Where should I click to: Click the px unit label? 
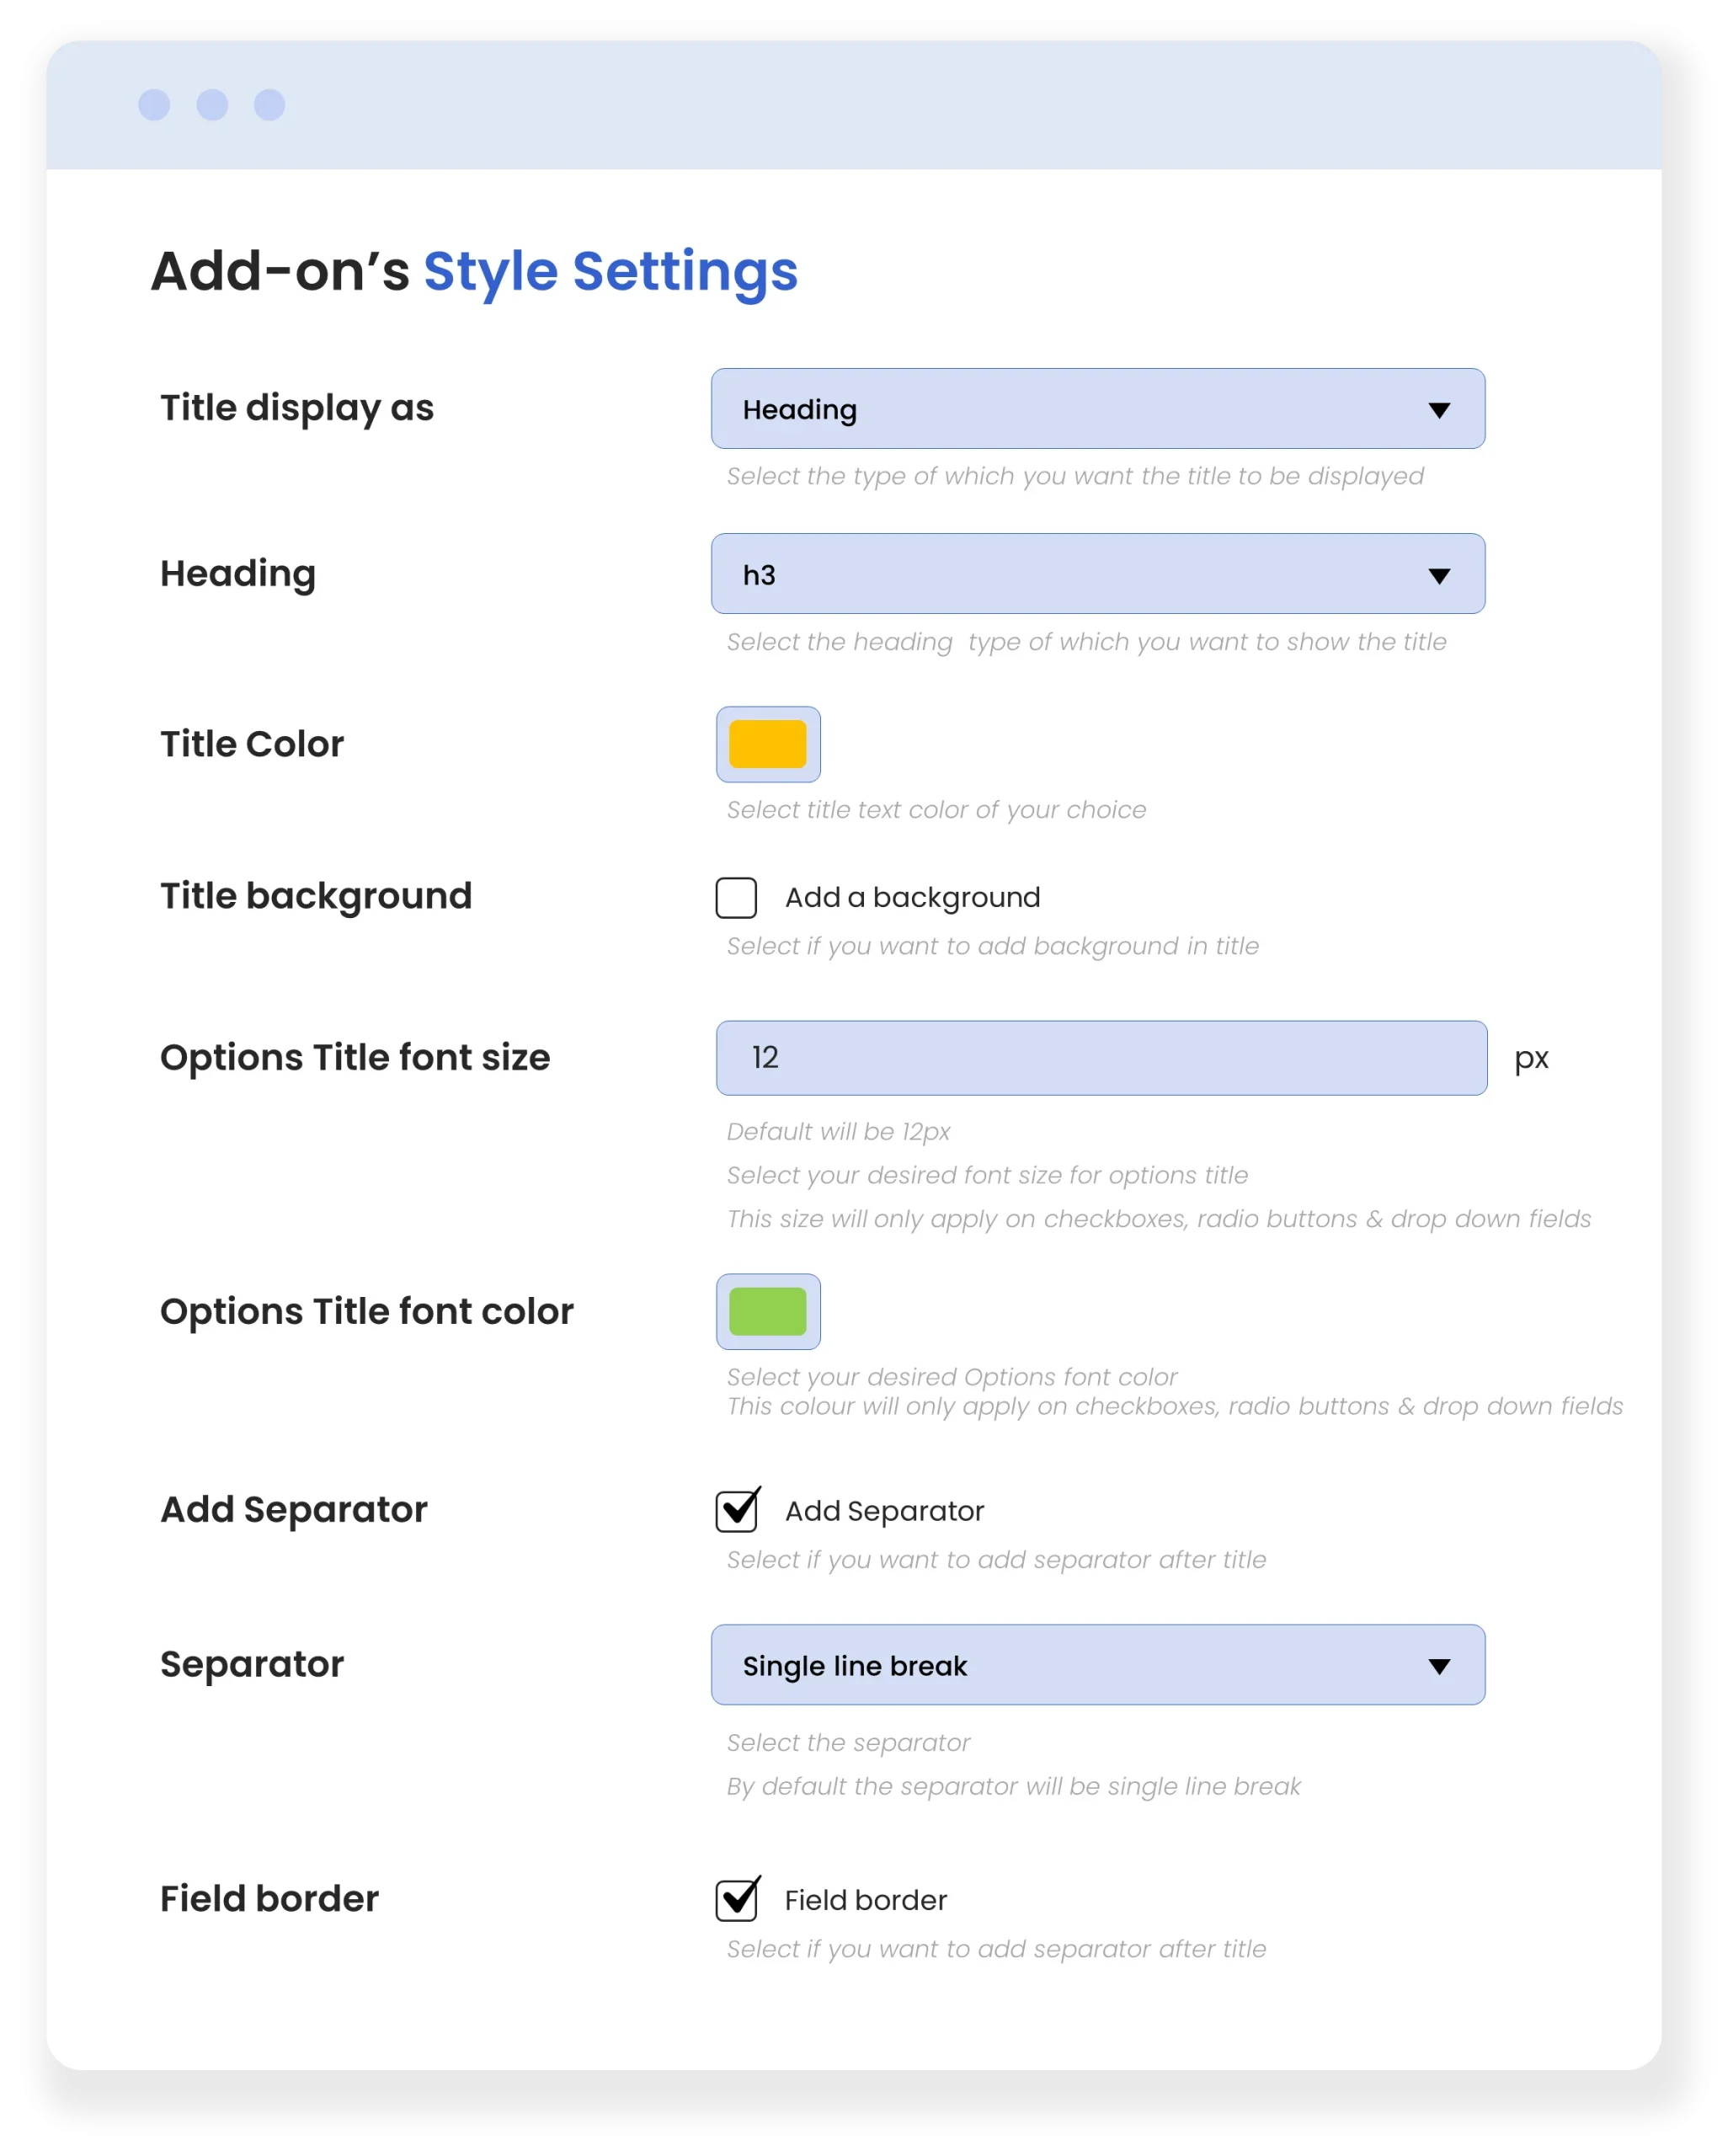click(1531, 1060)
